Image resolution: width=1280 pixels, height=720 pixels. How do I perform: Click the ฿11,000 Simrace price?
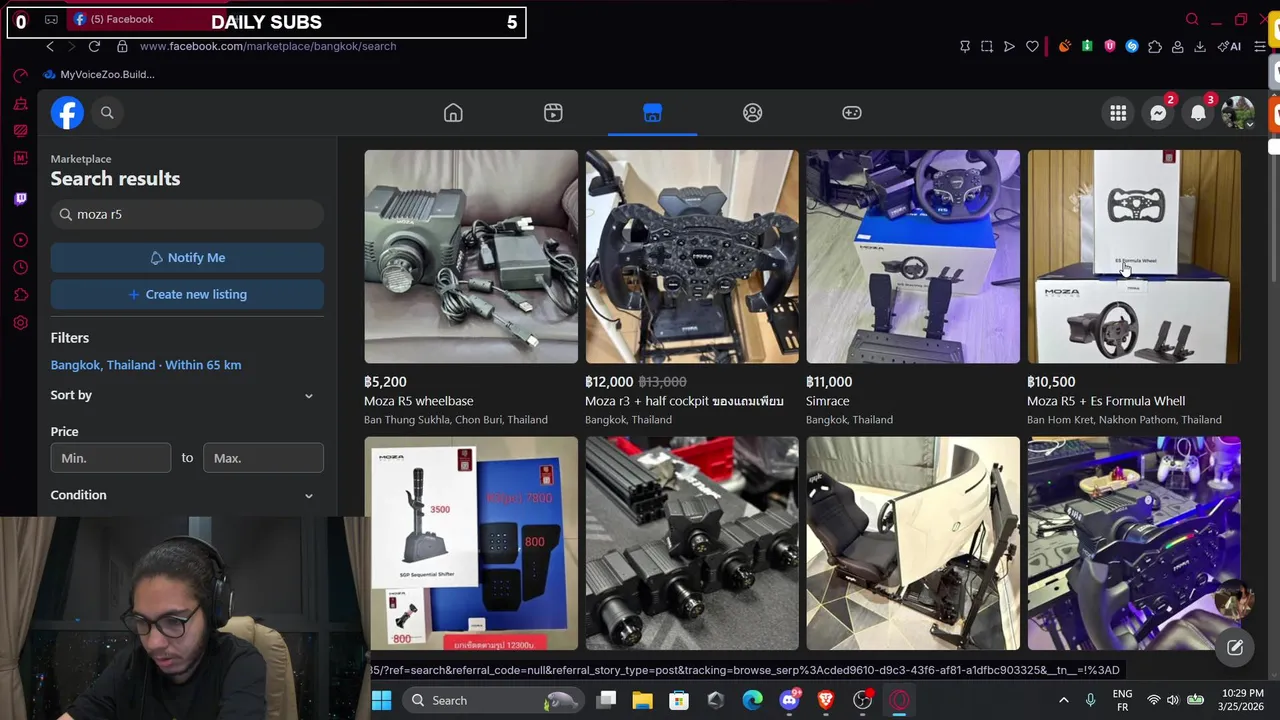tap(829, 382)
